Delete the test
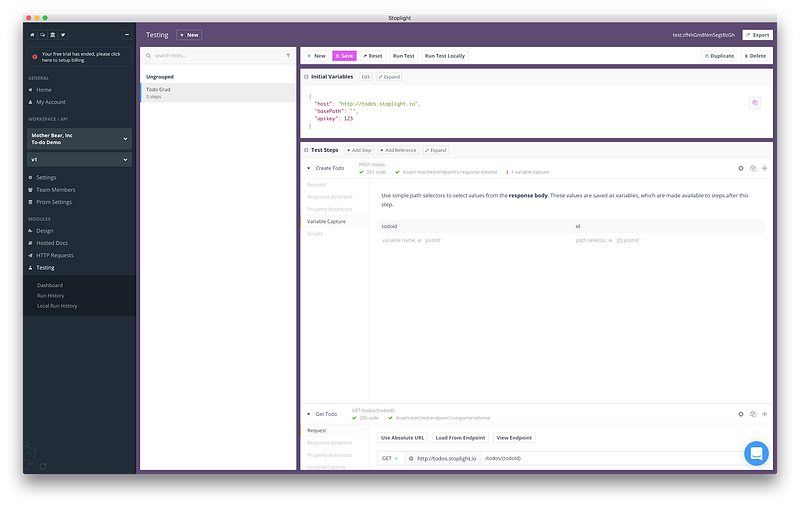 [x=756, y=56]
